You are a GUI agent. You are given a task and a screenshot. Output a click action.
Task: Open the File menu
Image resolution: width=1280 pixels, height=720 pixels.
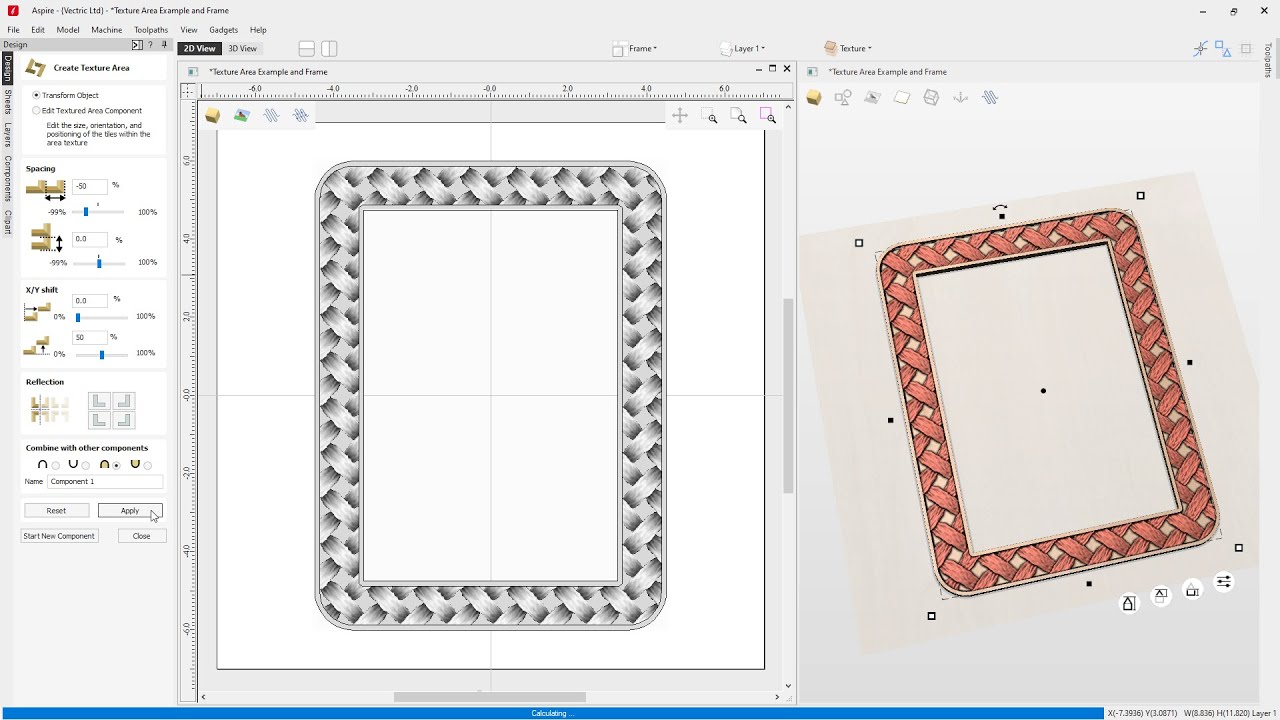tap(13, 30)
